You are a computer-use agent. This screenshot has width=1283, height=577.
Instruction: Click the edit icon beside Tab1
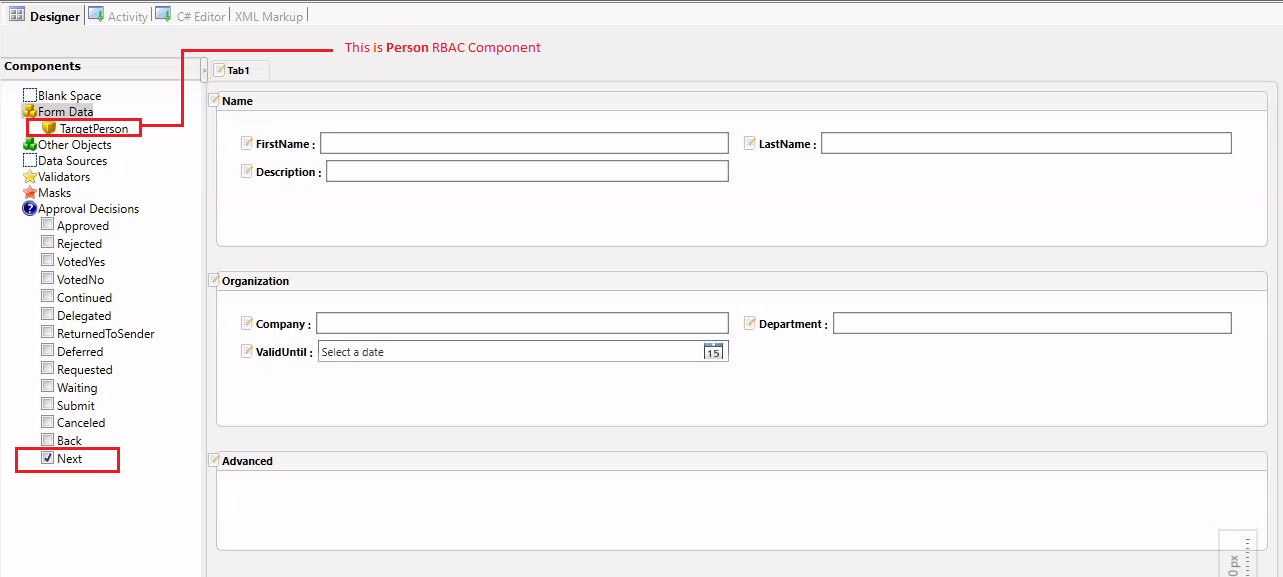(x=220, y=70)
